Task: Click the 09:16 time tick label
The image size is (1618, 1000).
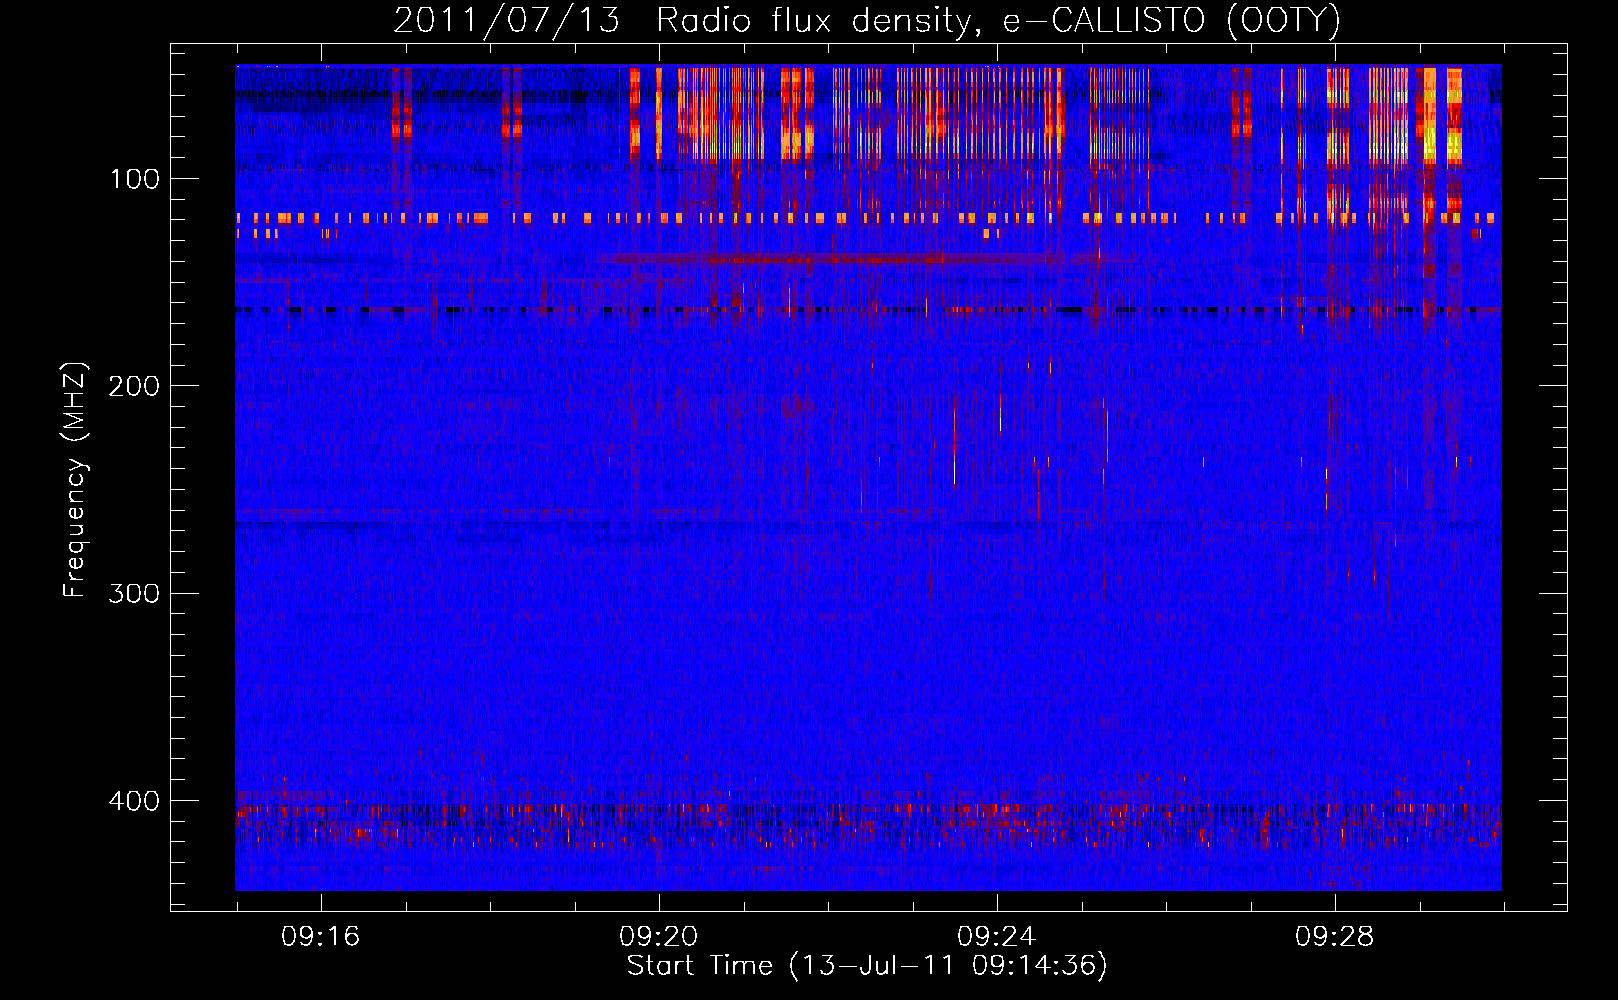Action: point(321,937)
